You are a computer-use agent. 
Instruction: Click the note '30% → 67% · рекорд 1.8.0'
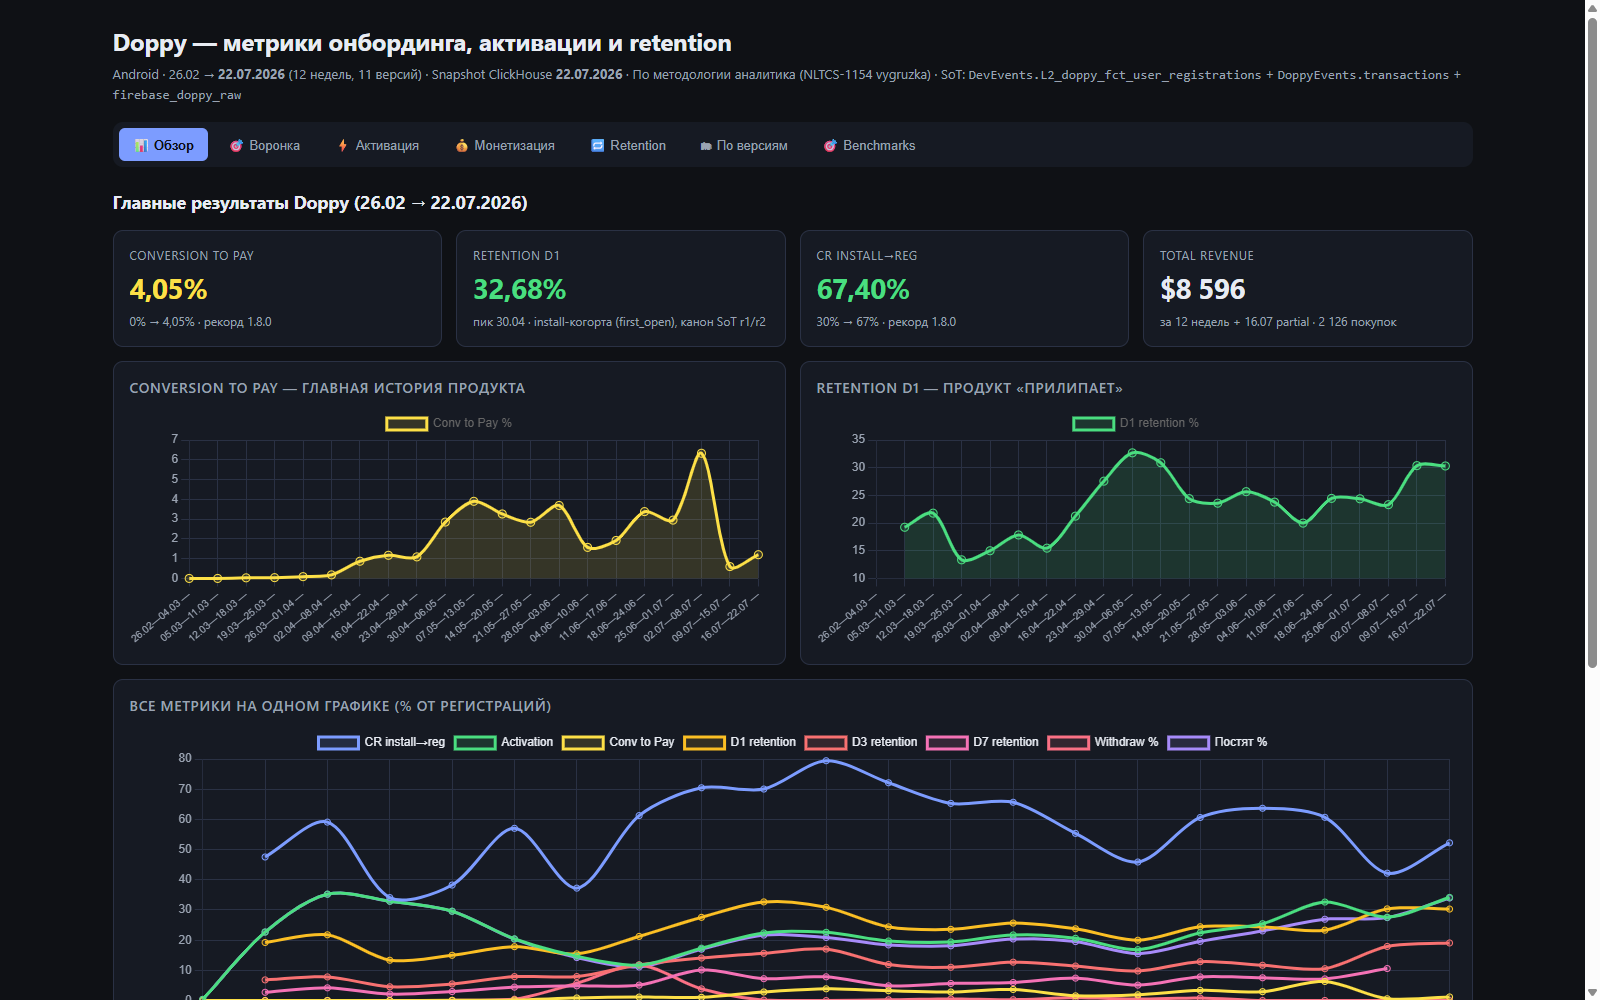[886, 322]
